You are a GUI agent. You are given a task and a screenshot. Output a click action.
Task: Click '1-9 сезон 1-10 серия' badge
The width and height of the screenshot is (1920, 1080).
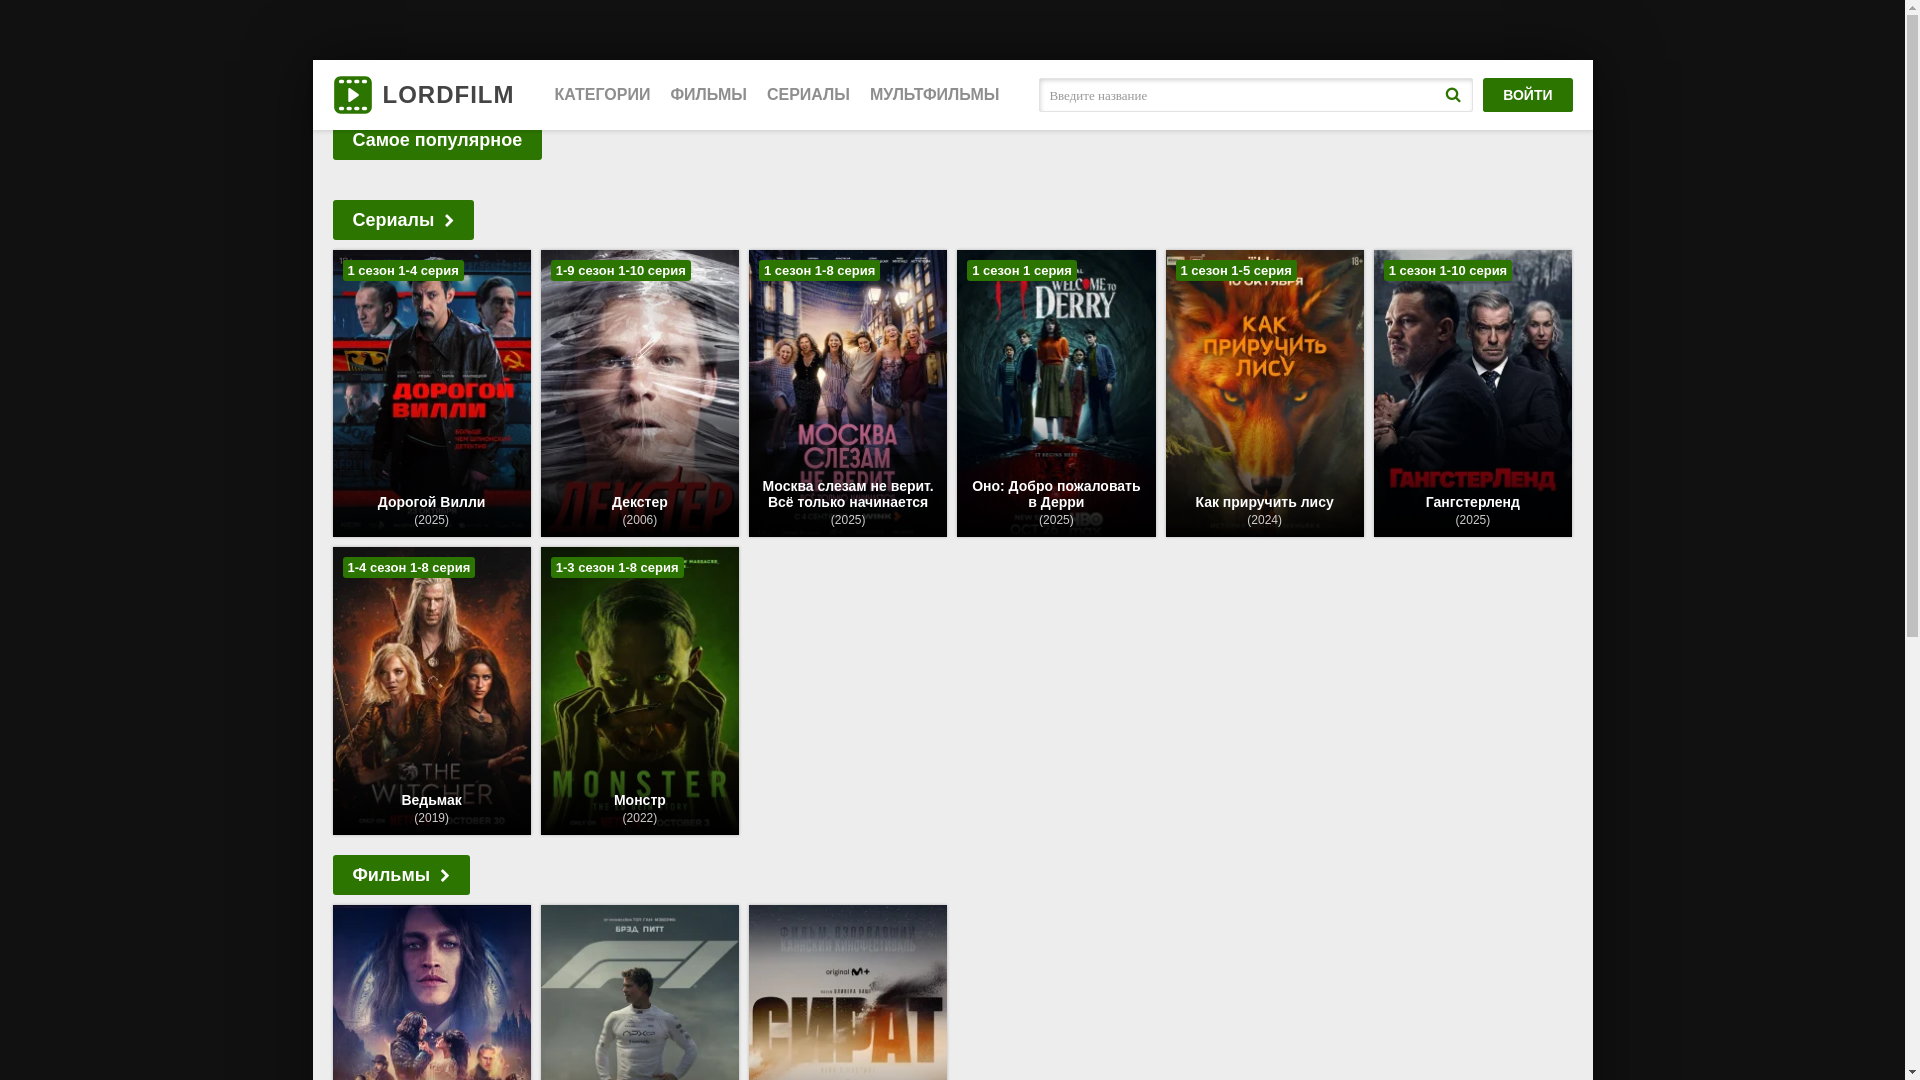(620, 271)
